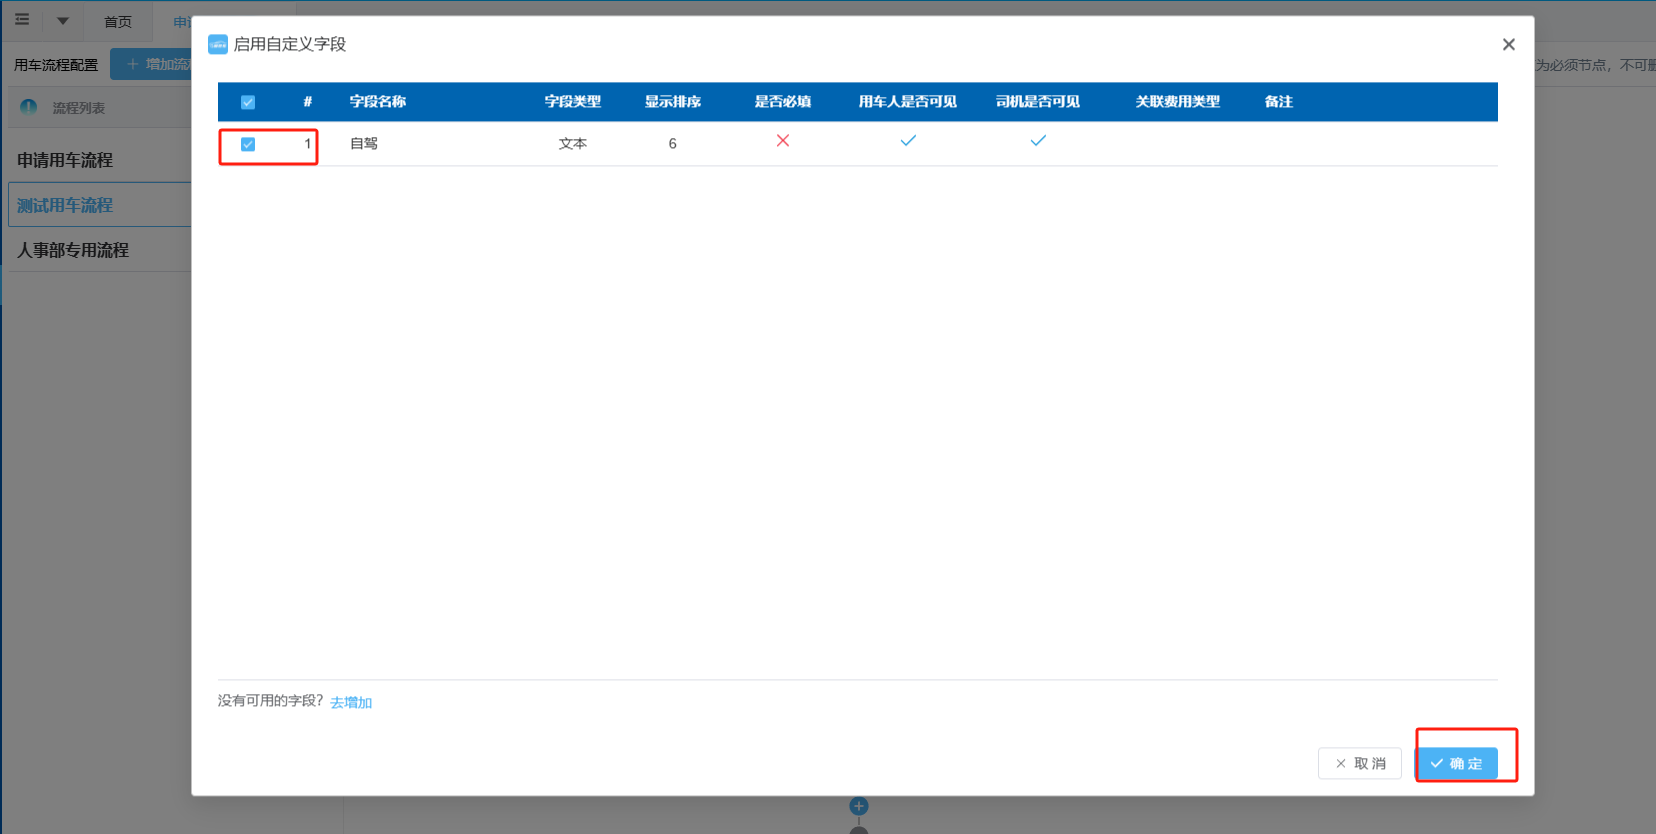
Task: Toggle the select-all checkbox in table header
Action: [248, 102]
